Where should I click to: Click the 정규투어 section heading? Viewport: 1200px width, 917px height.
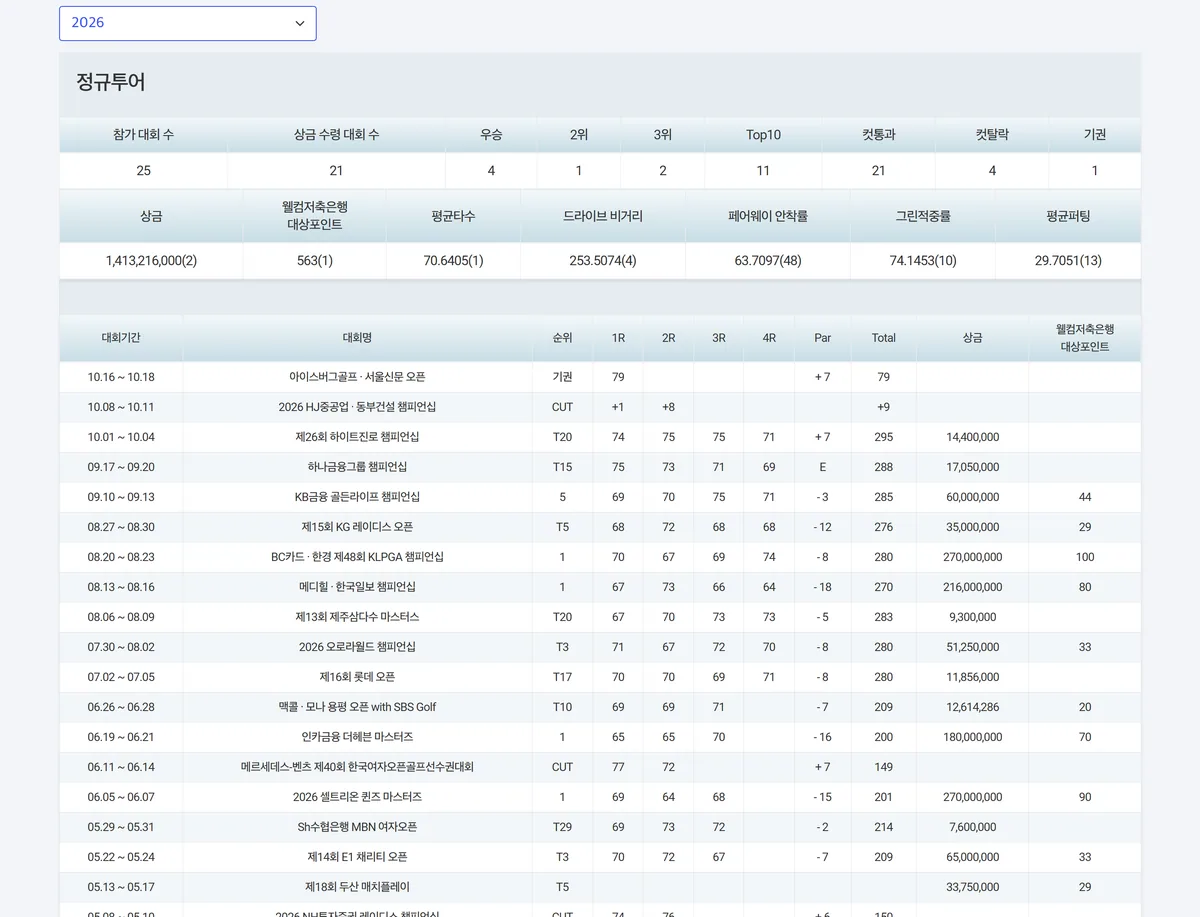click(111, 82)
